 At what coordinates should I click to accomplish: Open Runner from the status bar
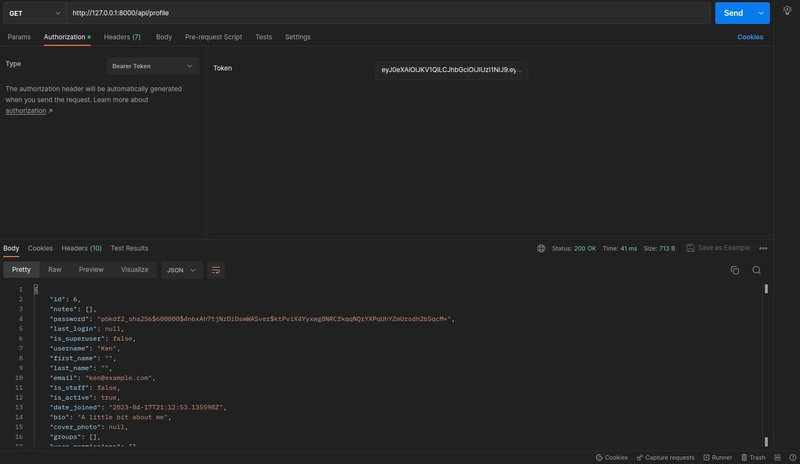click(x=717, y=457)
